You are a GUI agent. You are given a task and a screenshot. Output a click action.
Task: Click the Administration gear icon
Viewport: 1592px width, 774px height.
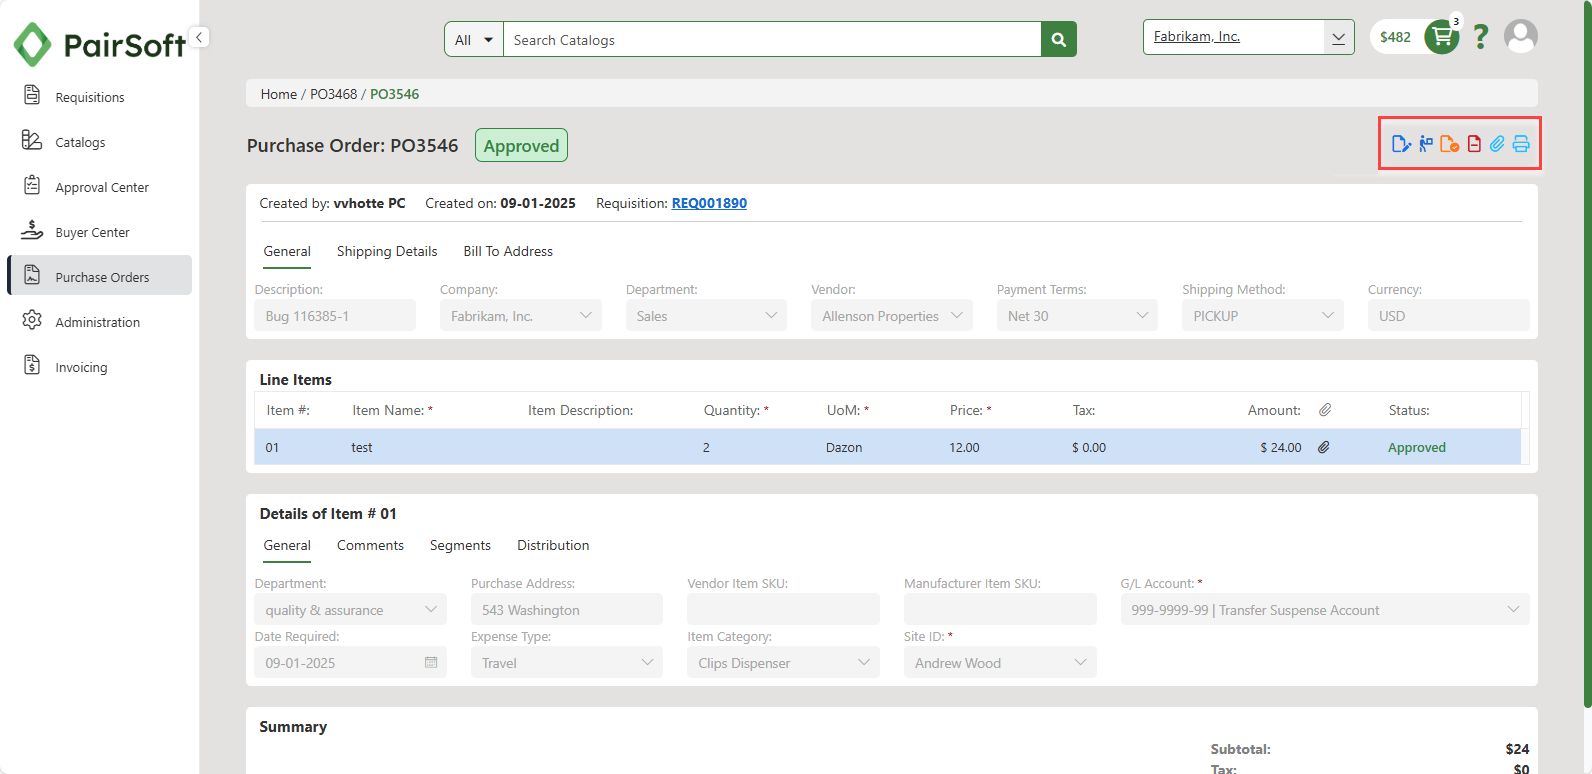coord(32,320)
